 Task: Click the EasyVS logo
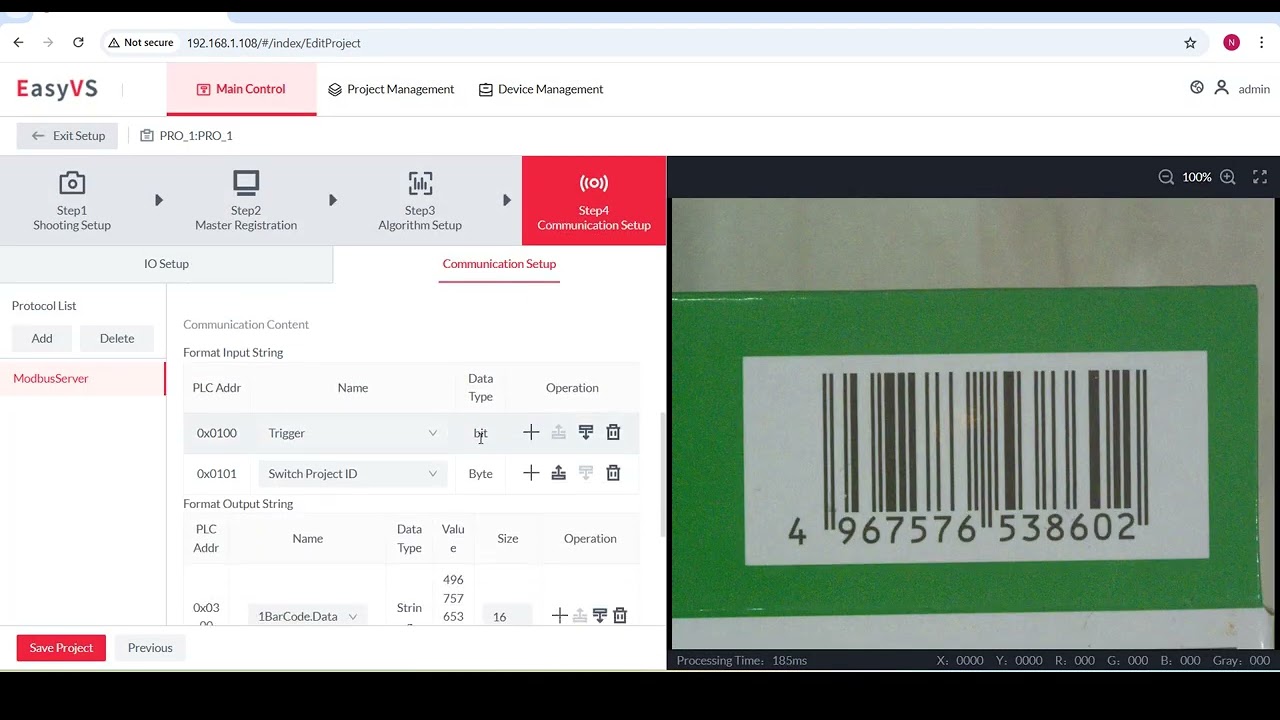pyautogui.click(x=57, y=89)
